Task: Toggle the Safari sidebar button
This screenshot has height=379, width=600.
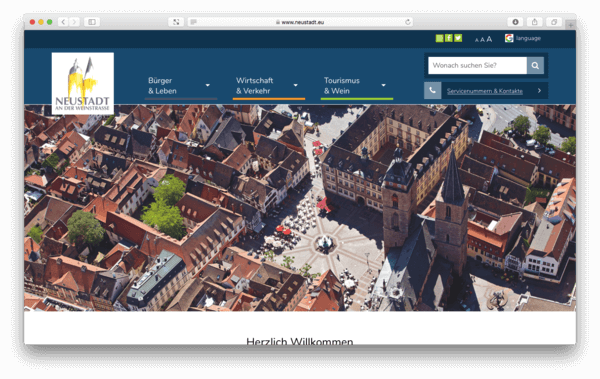Action: pyautogui.click(x=92, y=22)
